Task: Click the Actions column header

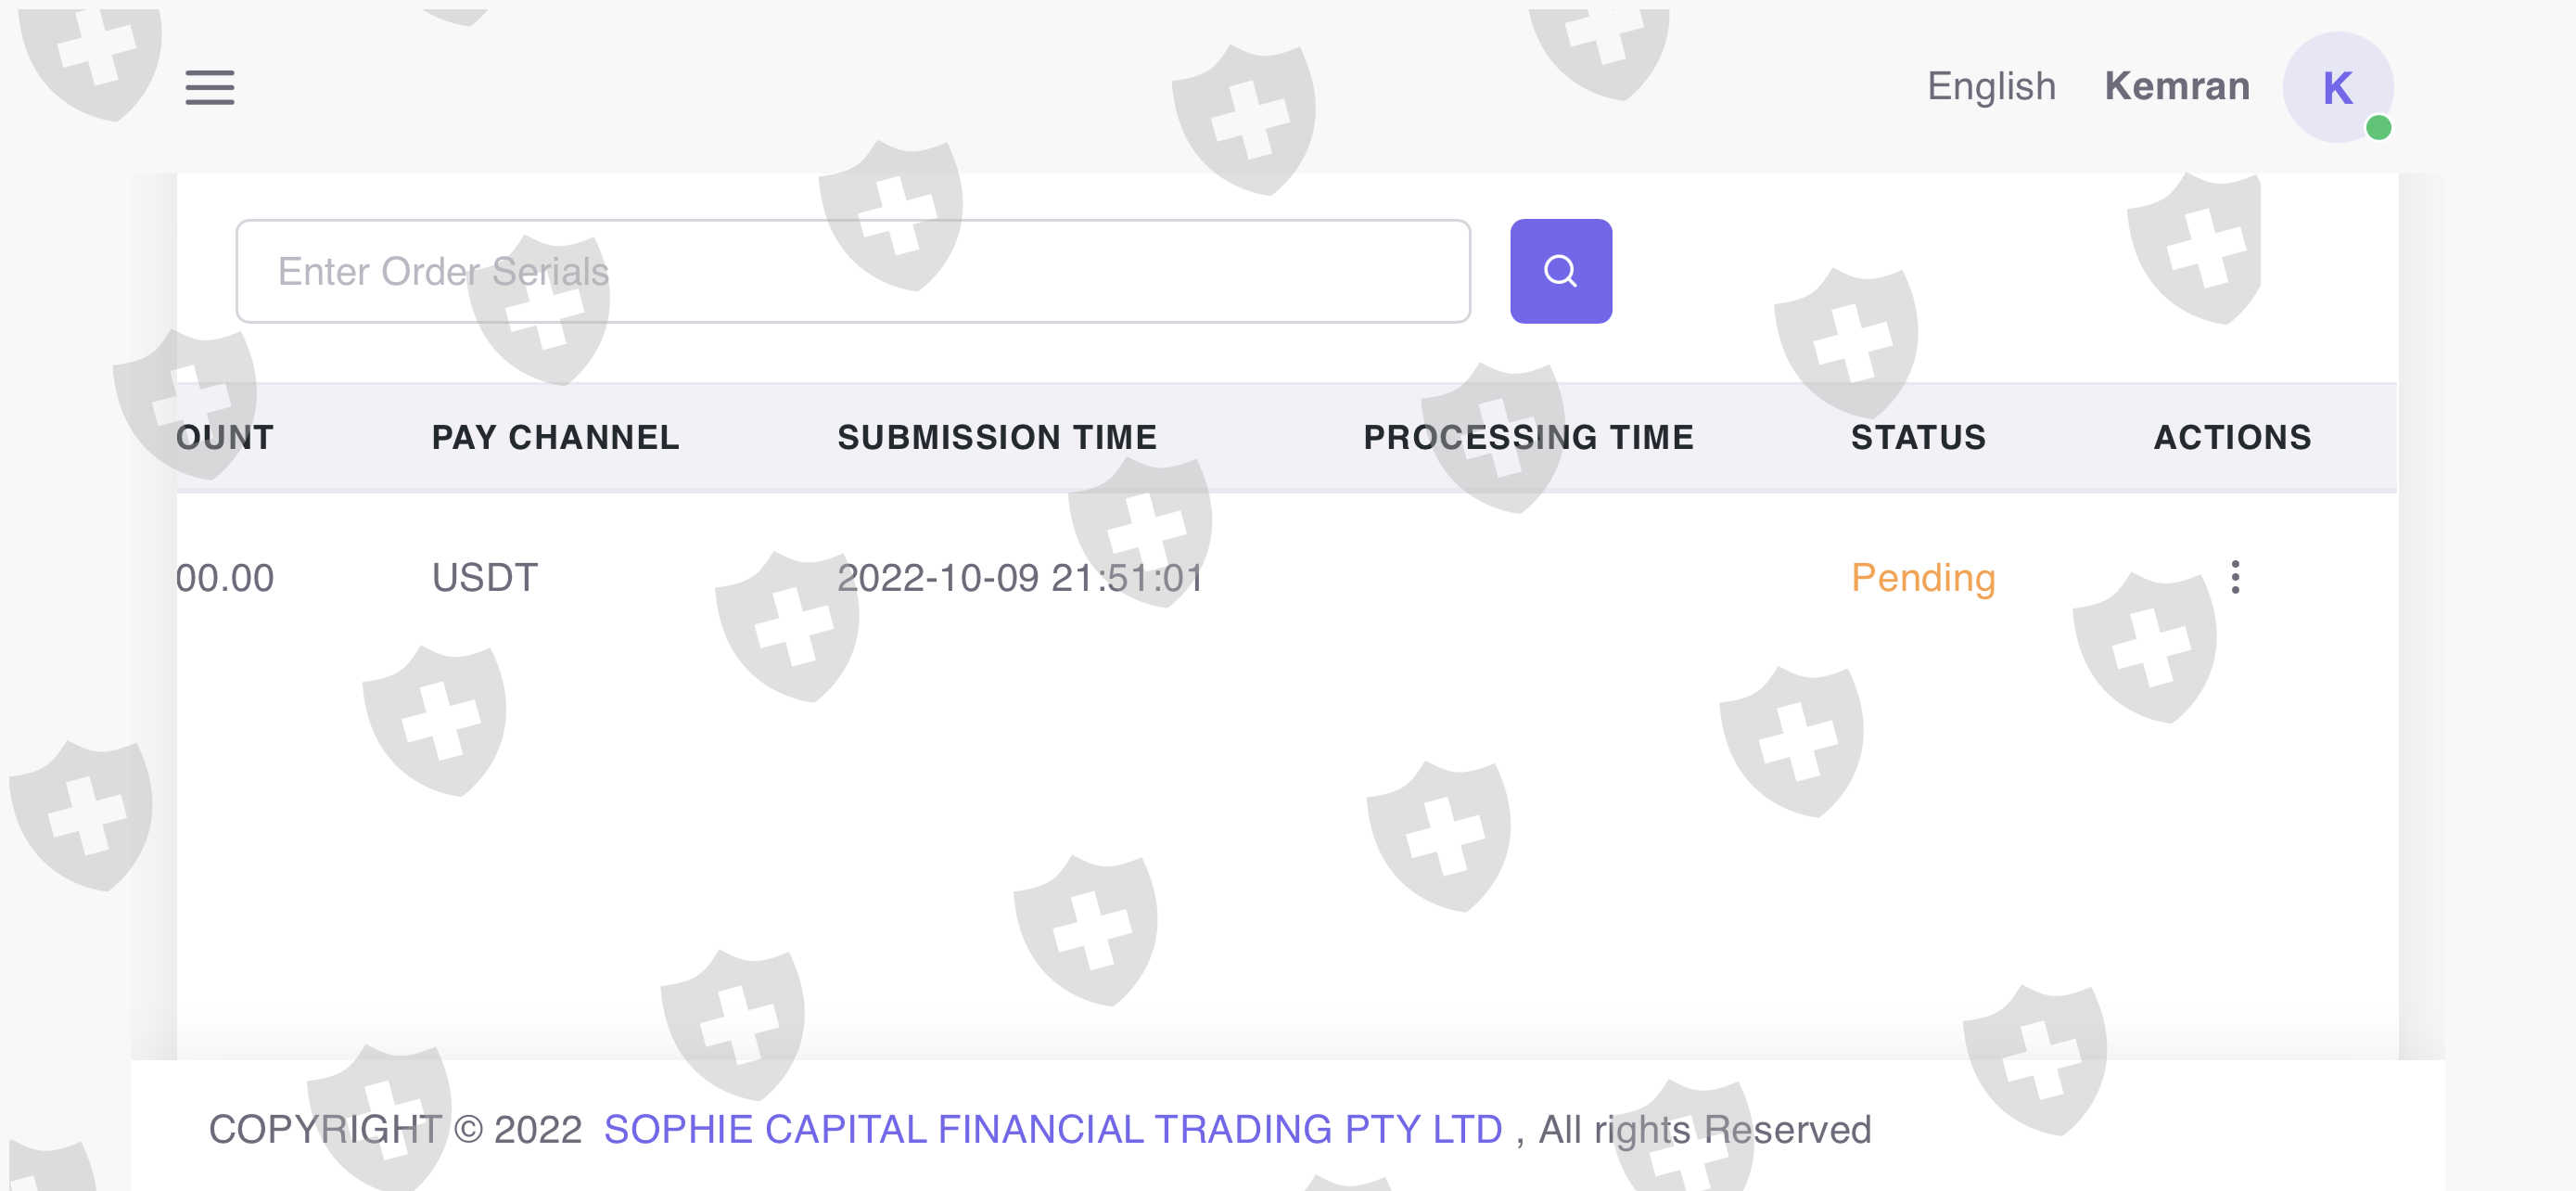Action: point(2231,437)
